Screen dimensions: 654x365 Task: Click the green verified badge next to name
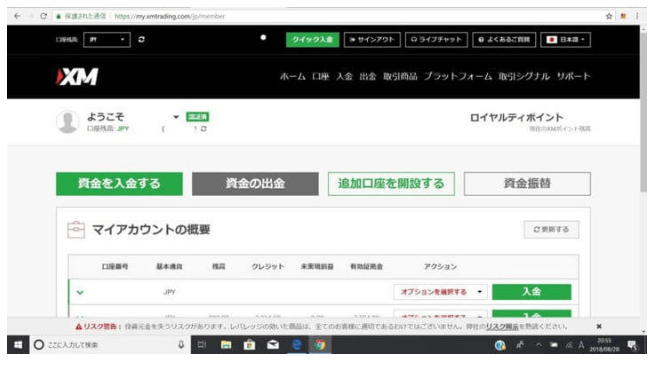pos(197,117)
